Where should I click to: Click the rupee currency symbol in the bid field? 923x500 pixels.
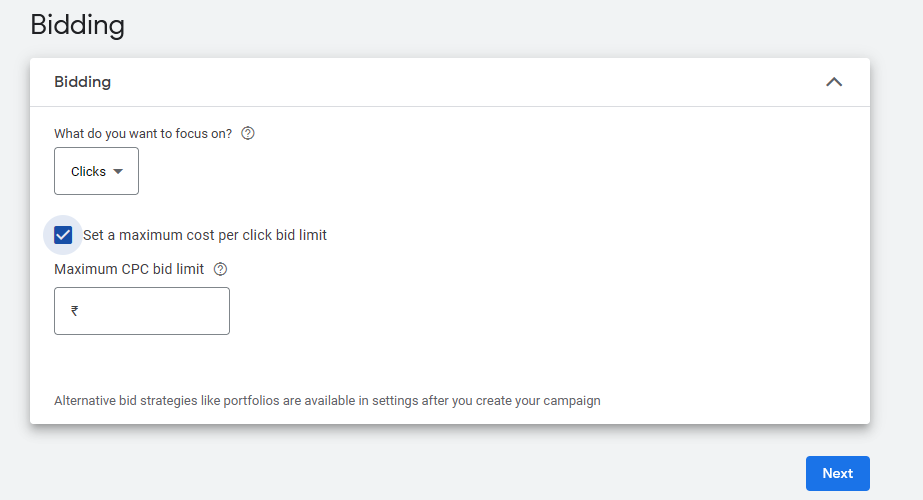click(x=75, y=311)
